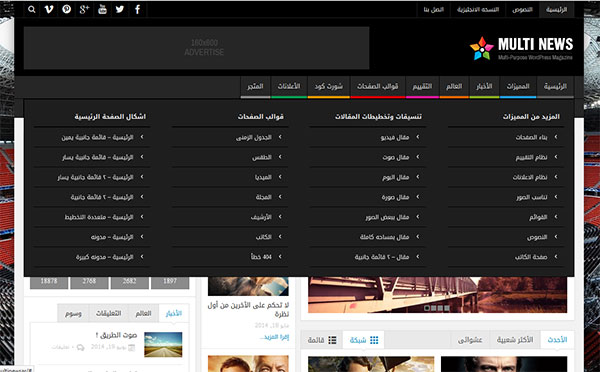Expand the المميزات main menu item
This screenshot has width=600, height=372.
pyautogui.click(x=518, y=87)
